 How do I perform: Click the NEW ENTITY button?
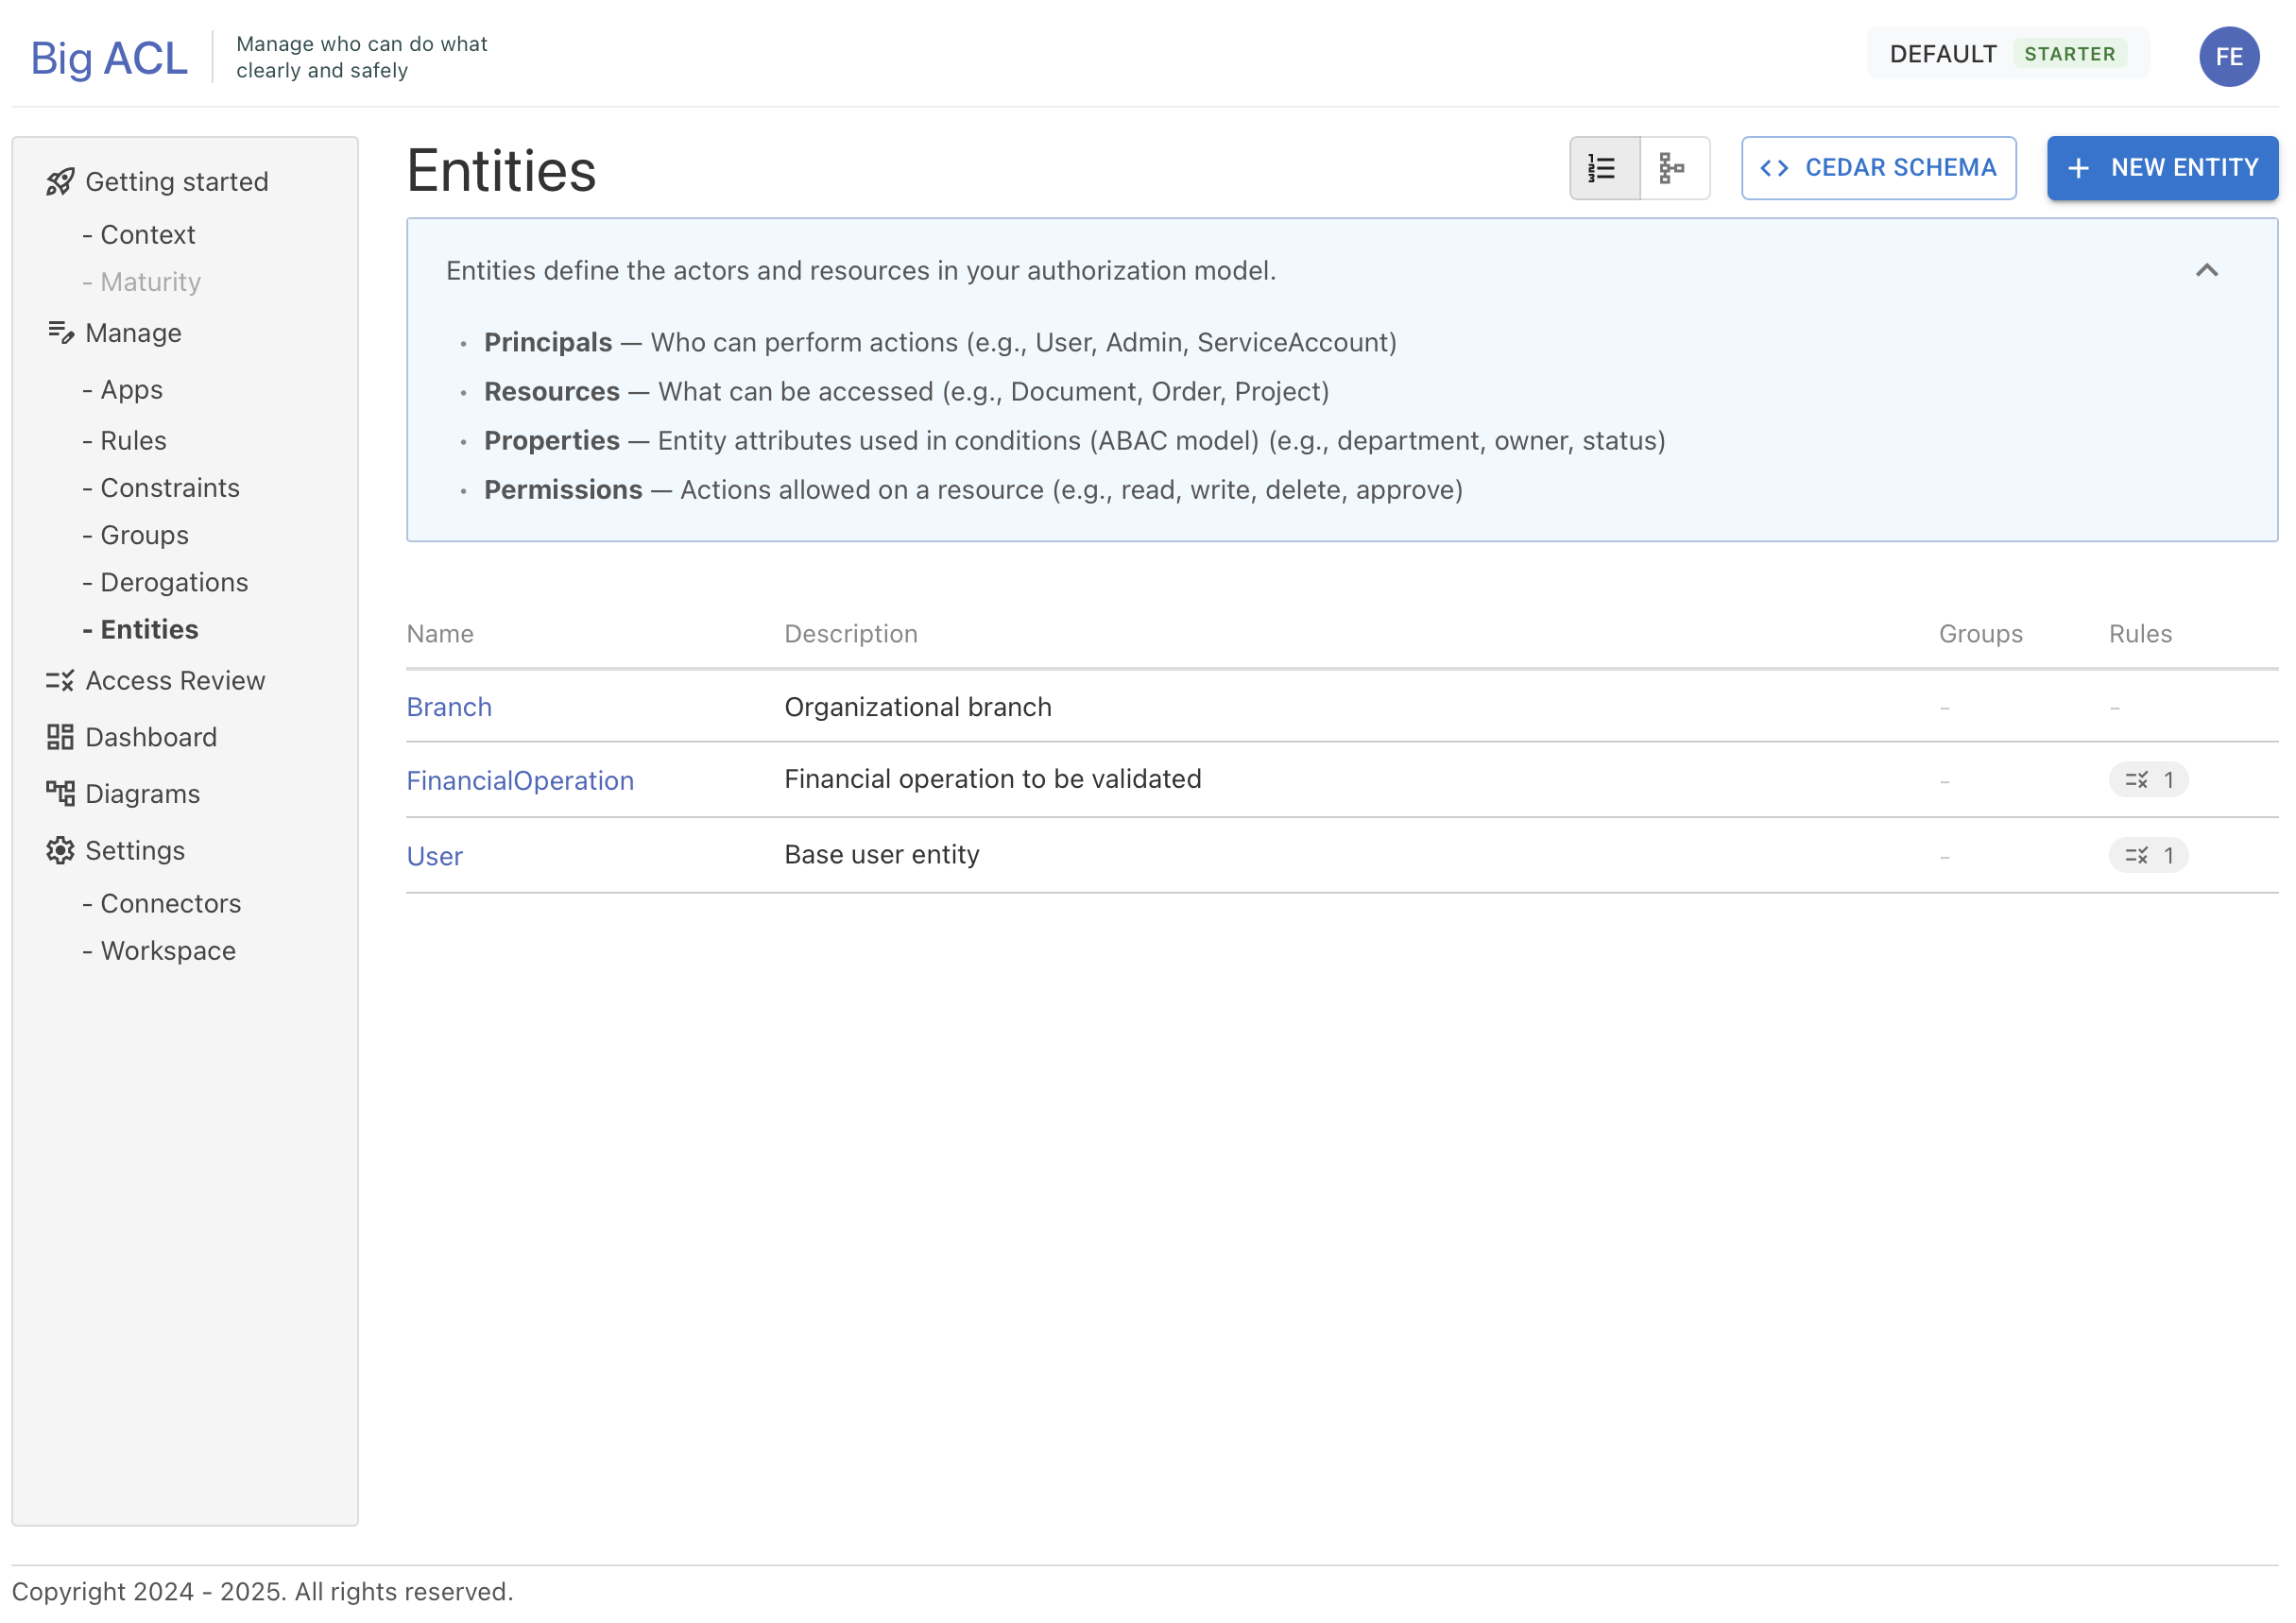2162,167
